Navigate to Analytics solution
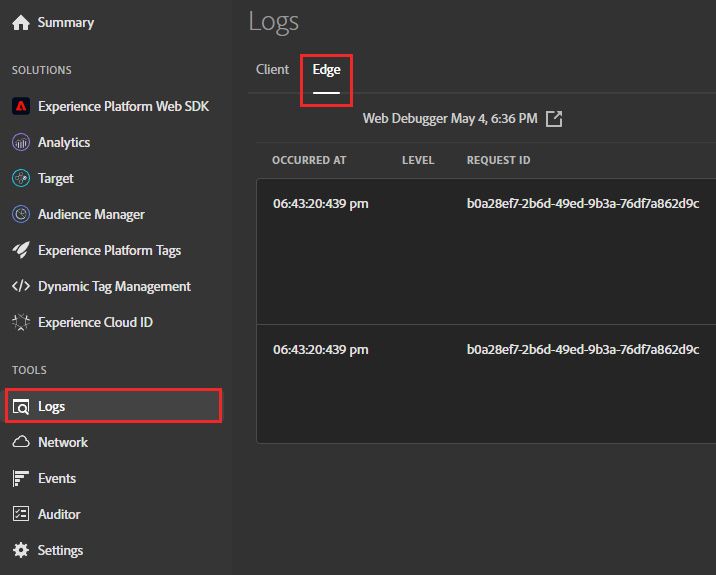The image size is (716, 575). [64, 142]
